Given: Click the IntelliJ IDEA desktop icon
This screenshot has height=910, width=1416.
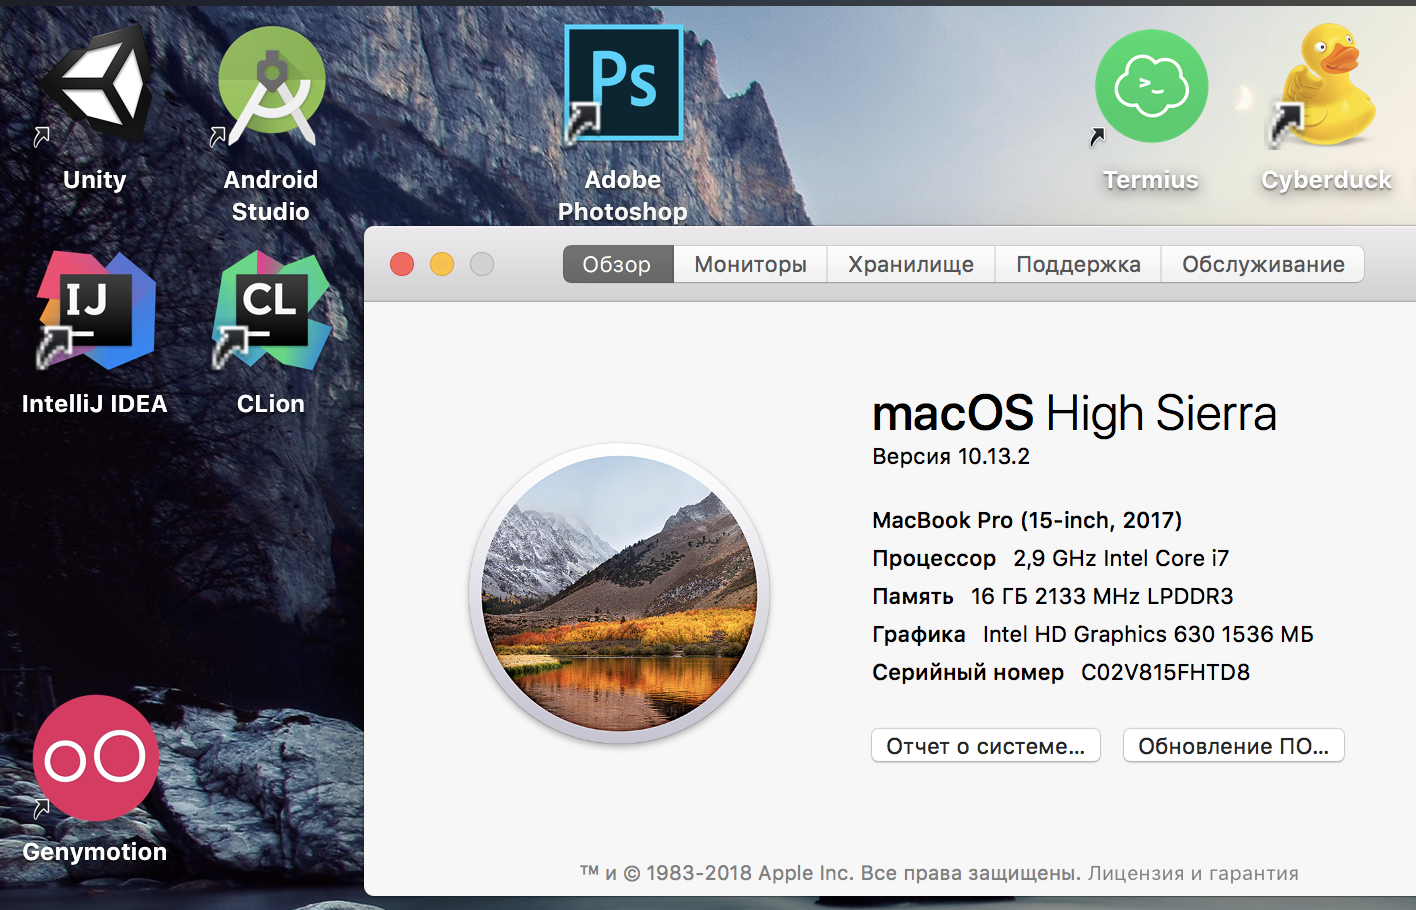Looking at the screenshot, I should (96, 310).
